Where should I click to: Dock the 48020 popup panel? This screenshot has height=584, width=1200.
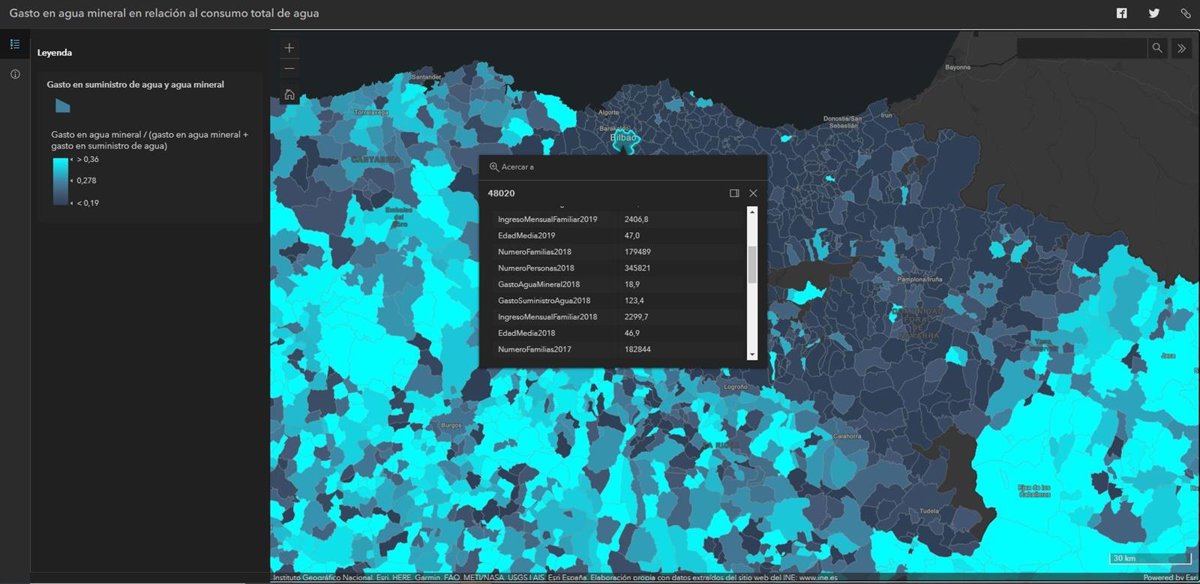click(734, 193)
